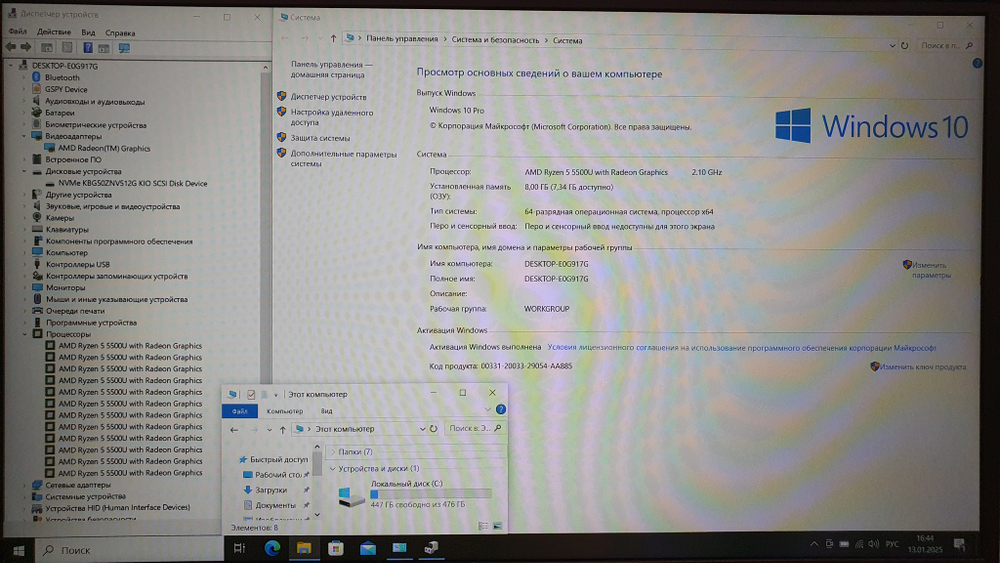
Task: Click Панель управления — домашняя страница link
Action: click(x=332, y=69)
